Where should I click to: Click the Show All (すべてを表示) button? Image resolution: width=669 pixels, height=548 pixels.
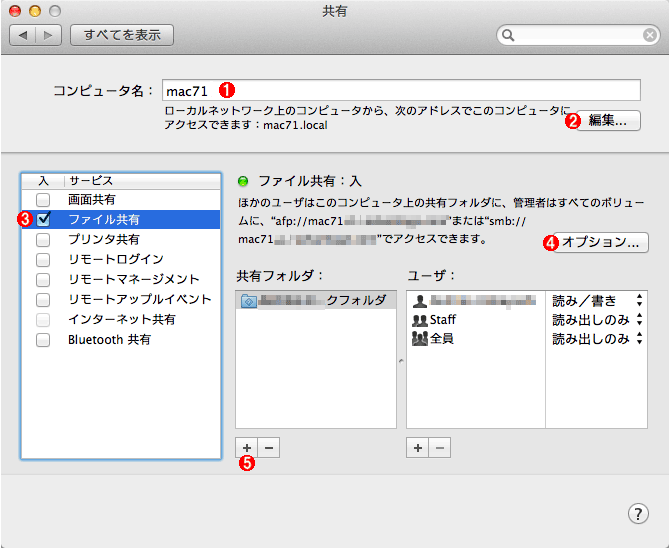[x=122, y=35]
